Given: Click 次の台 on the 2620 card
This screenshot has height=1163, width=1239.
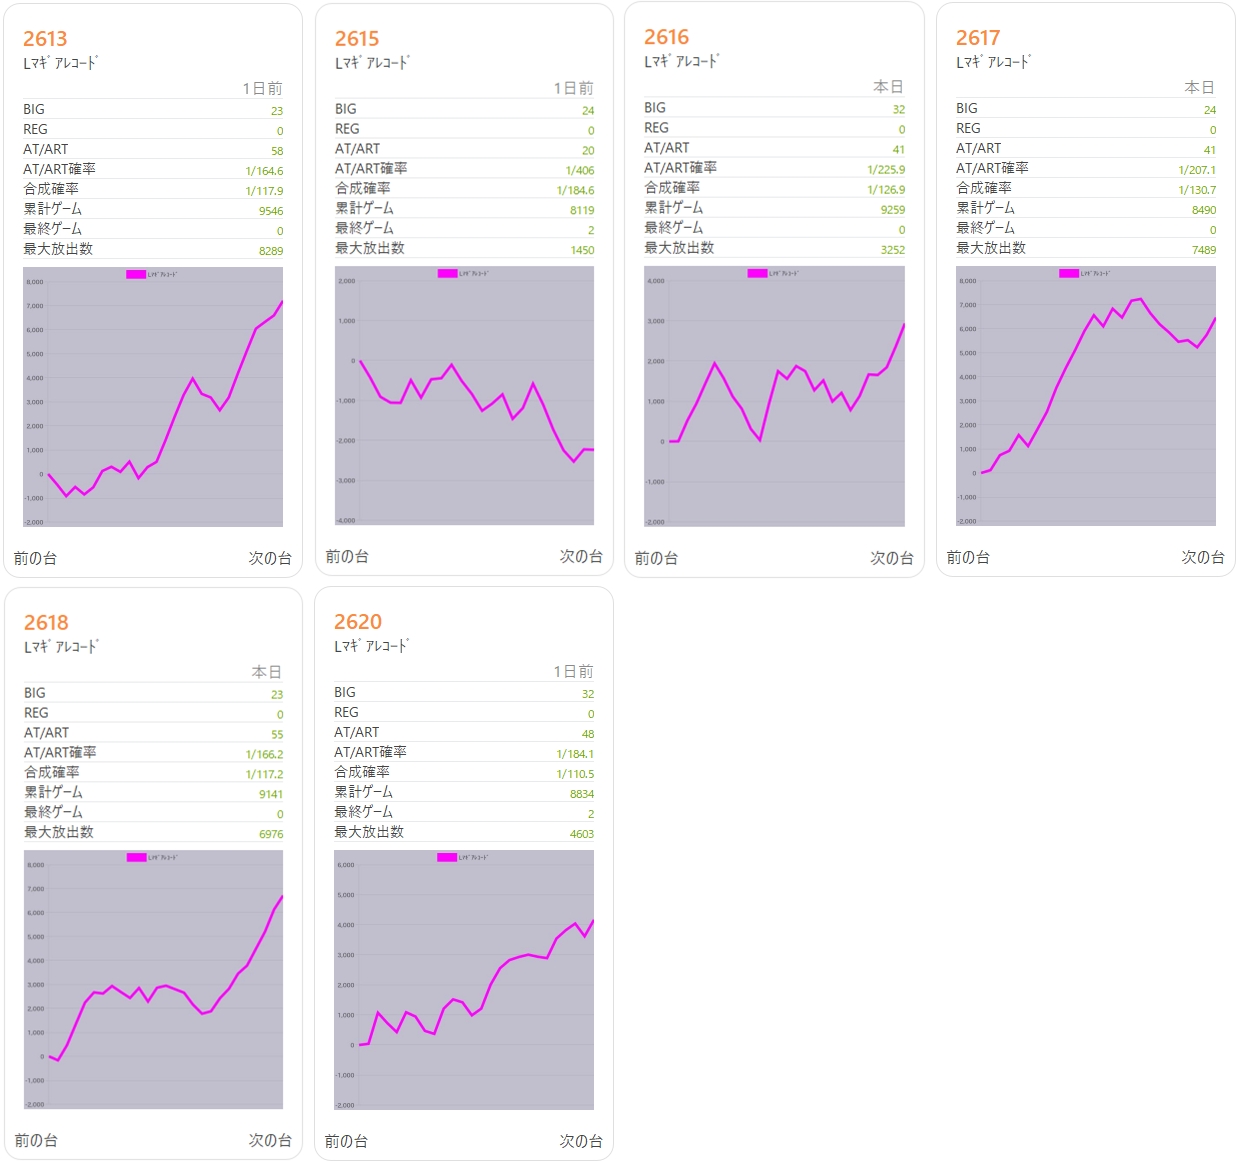Looking at the screenshot, I should [581, 1141].
